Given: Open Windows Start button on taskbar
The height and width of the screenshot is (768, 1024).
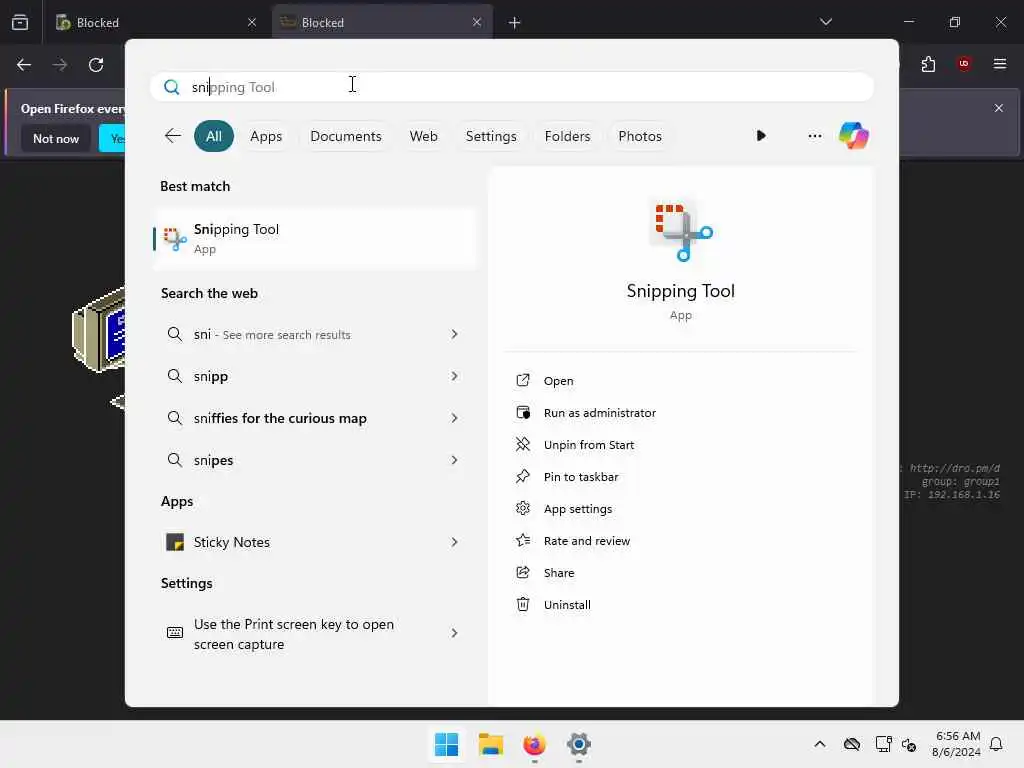Looking at the screenshot, I should point(447,744).
